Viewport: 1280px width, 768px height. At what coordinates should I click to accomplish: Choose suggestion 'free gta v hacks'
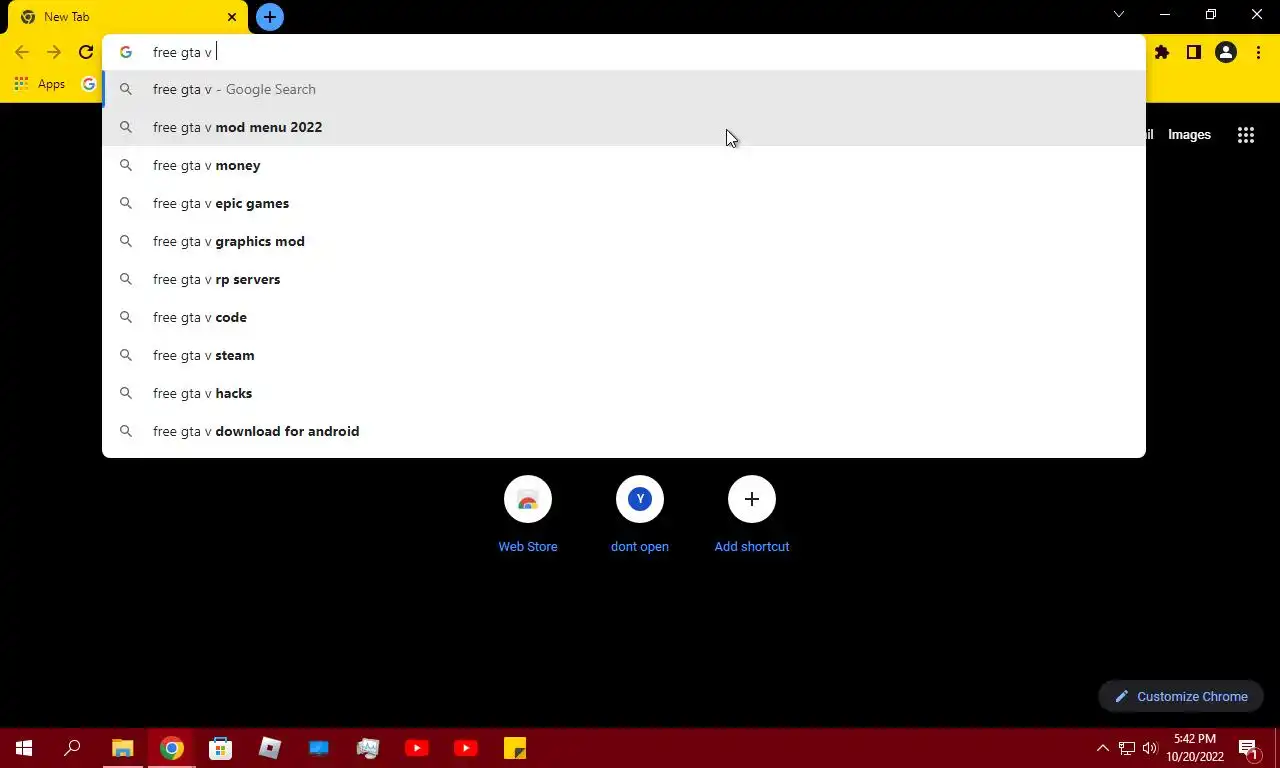(624, 393)
